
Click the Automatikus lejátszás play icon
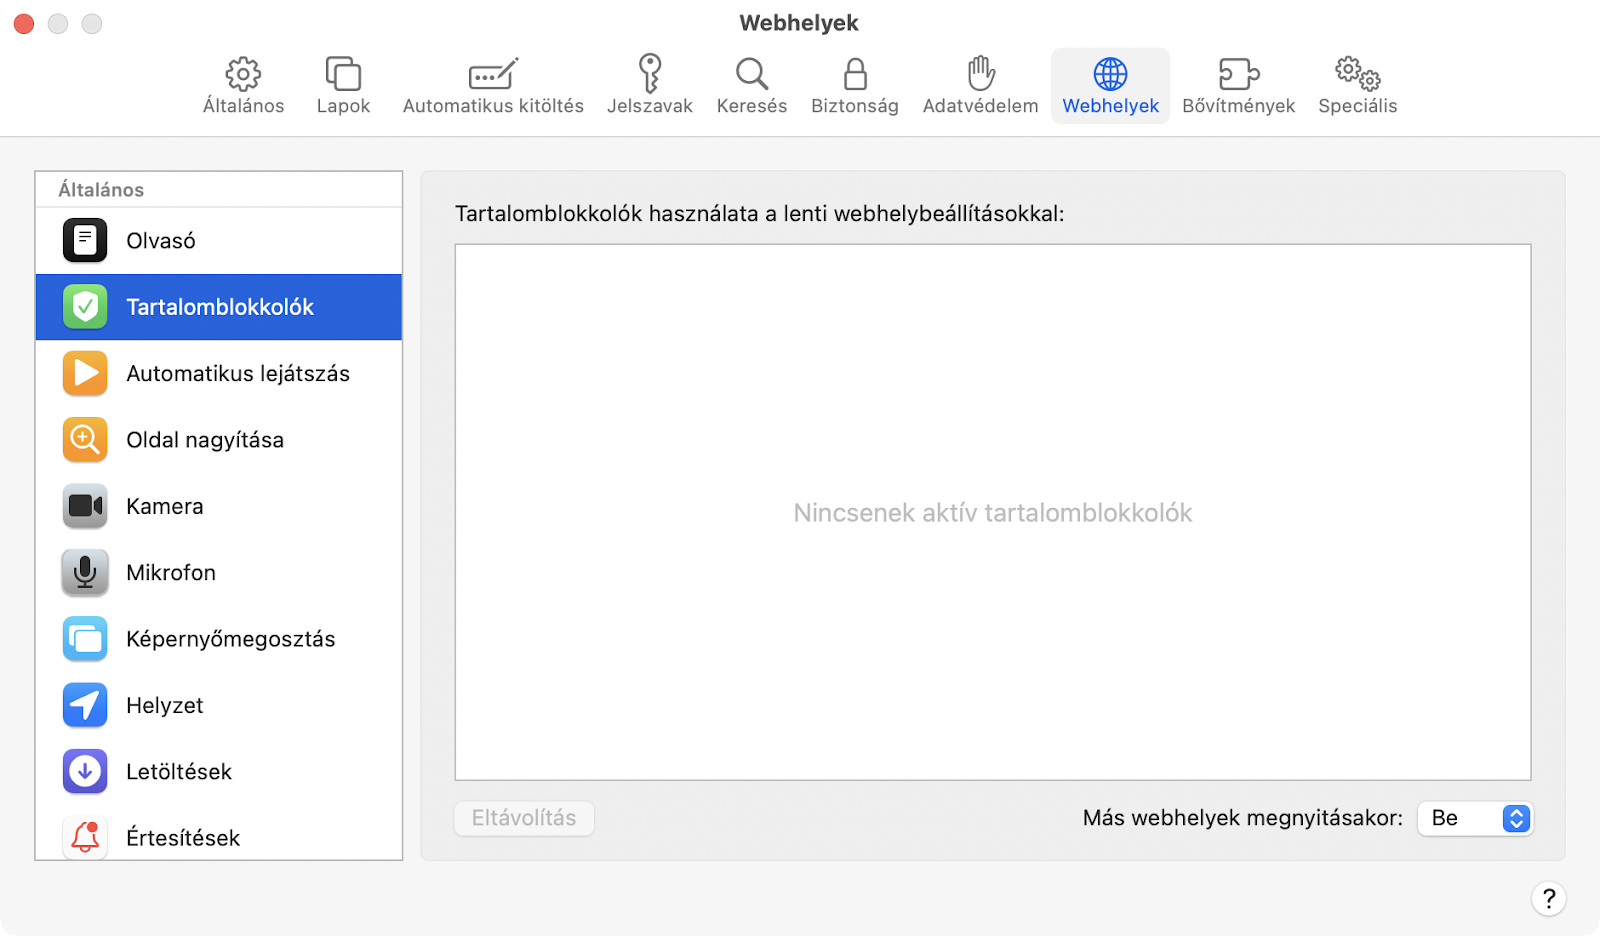85,373
